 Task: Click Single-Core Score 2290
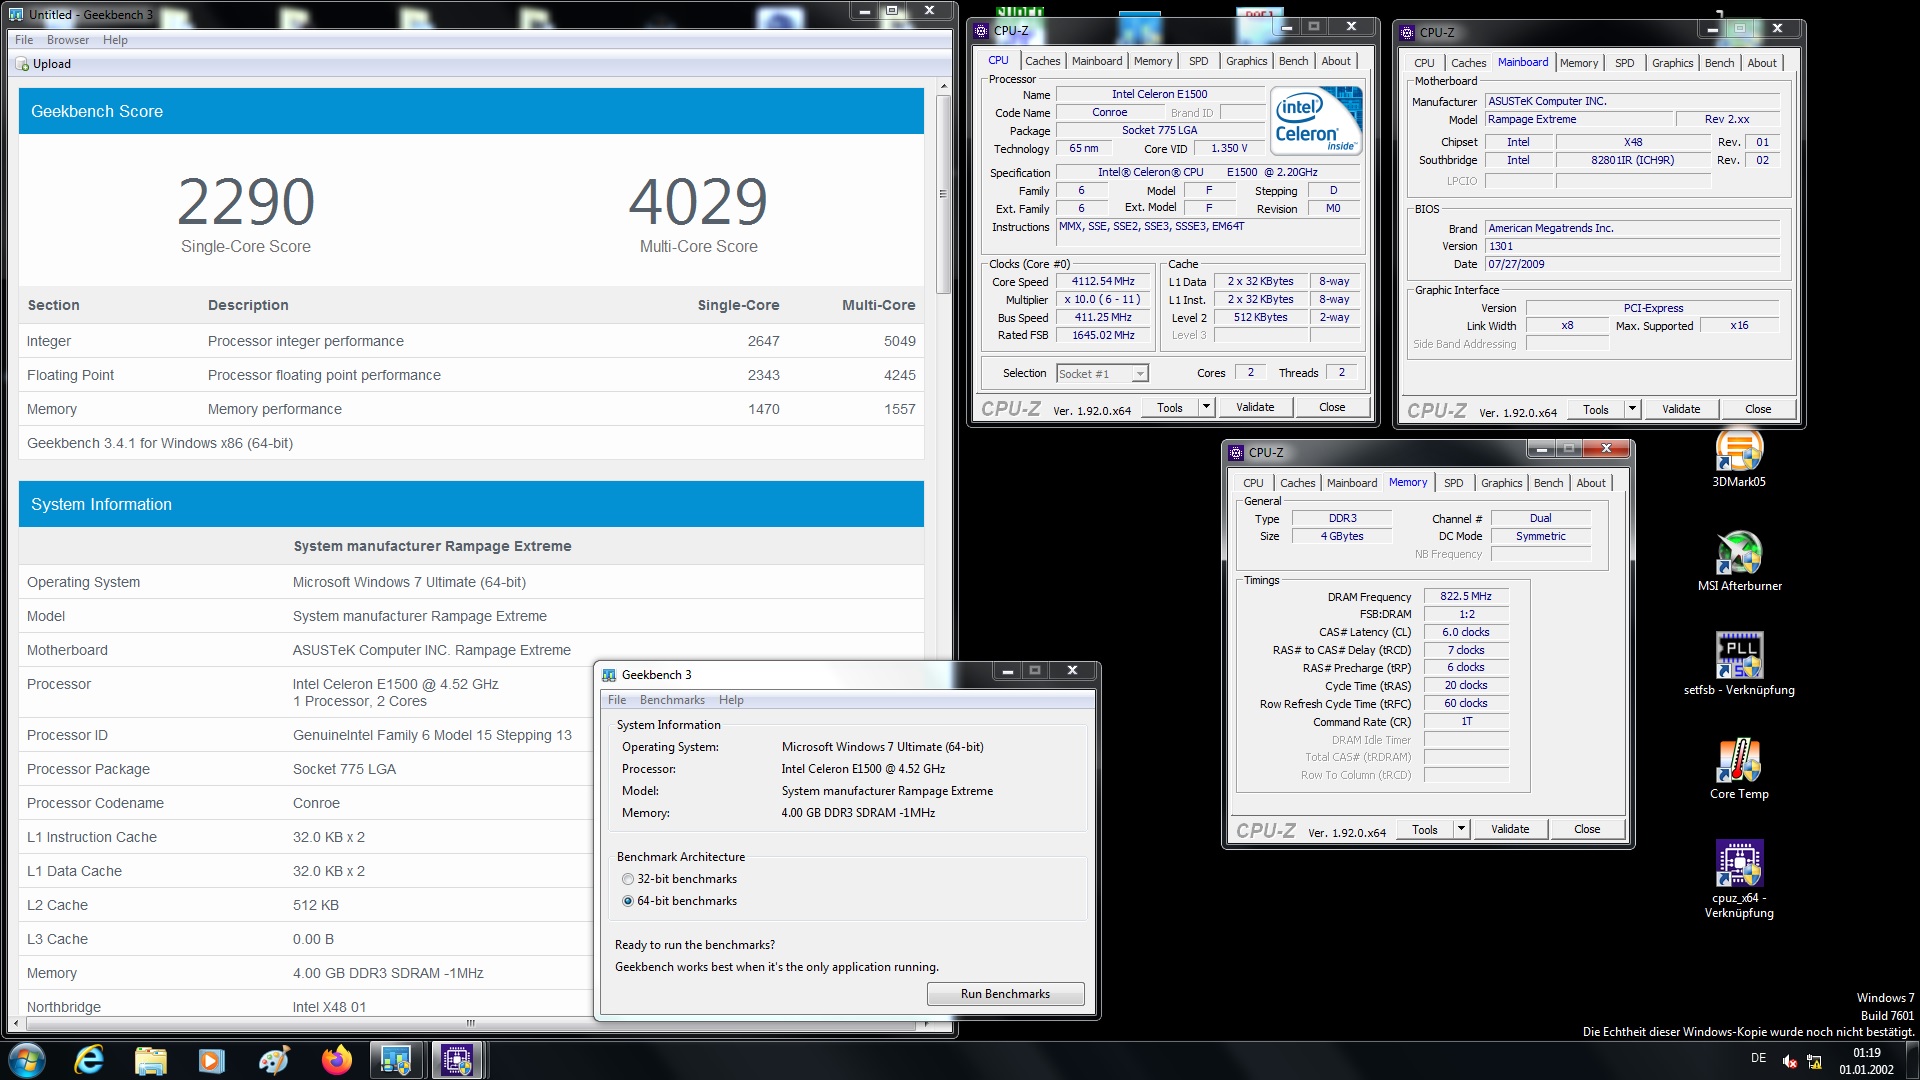pos(246,201)
